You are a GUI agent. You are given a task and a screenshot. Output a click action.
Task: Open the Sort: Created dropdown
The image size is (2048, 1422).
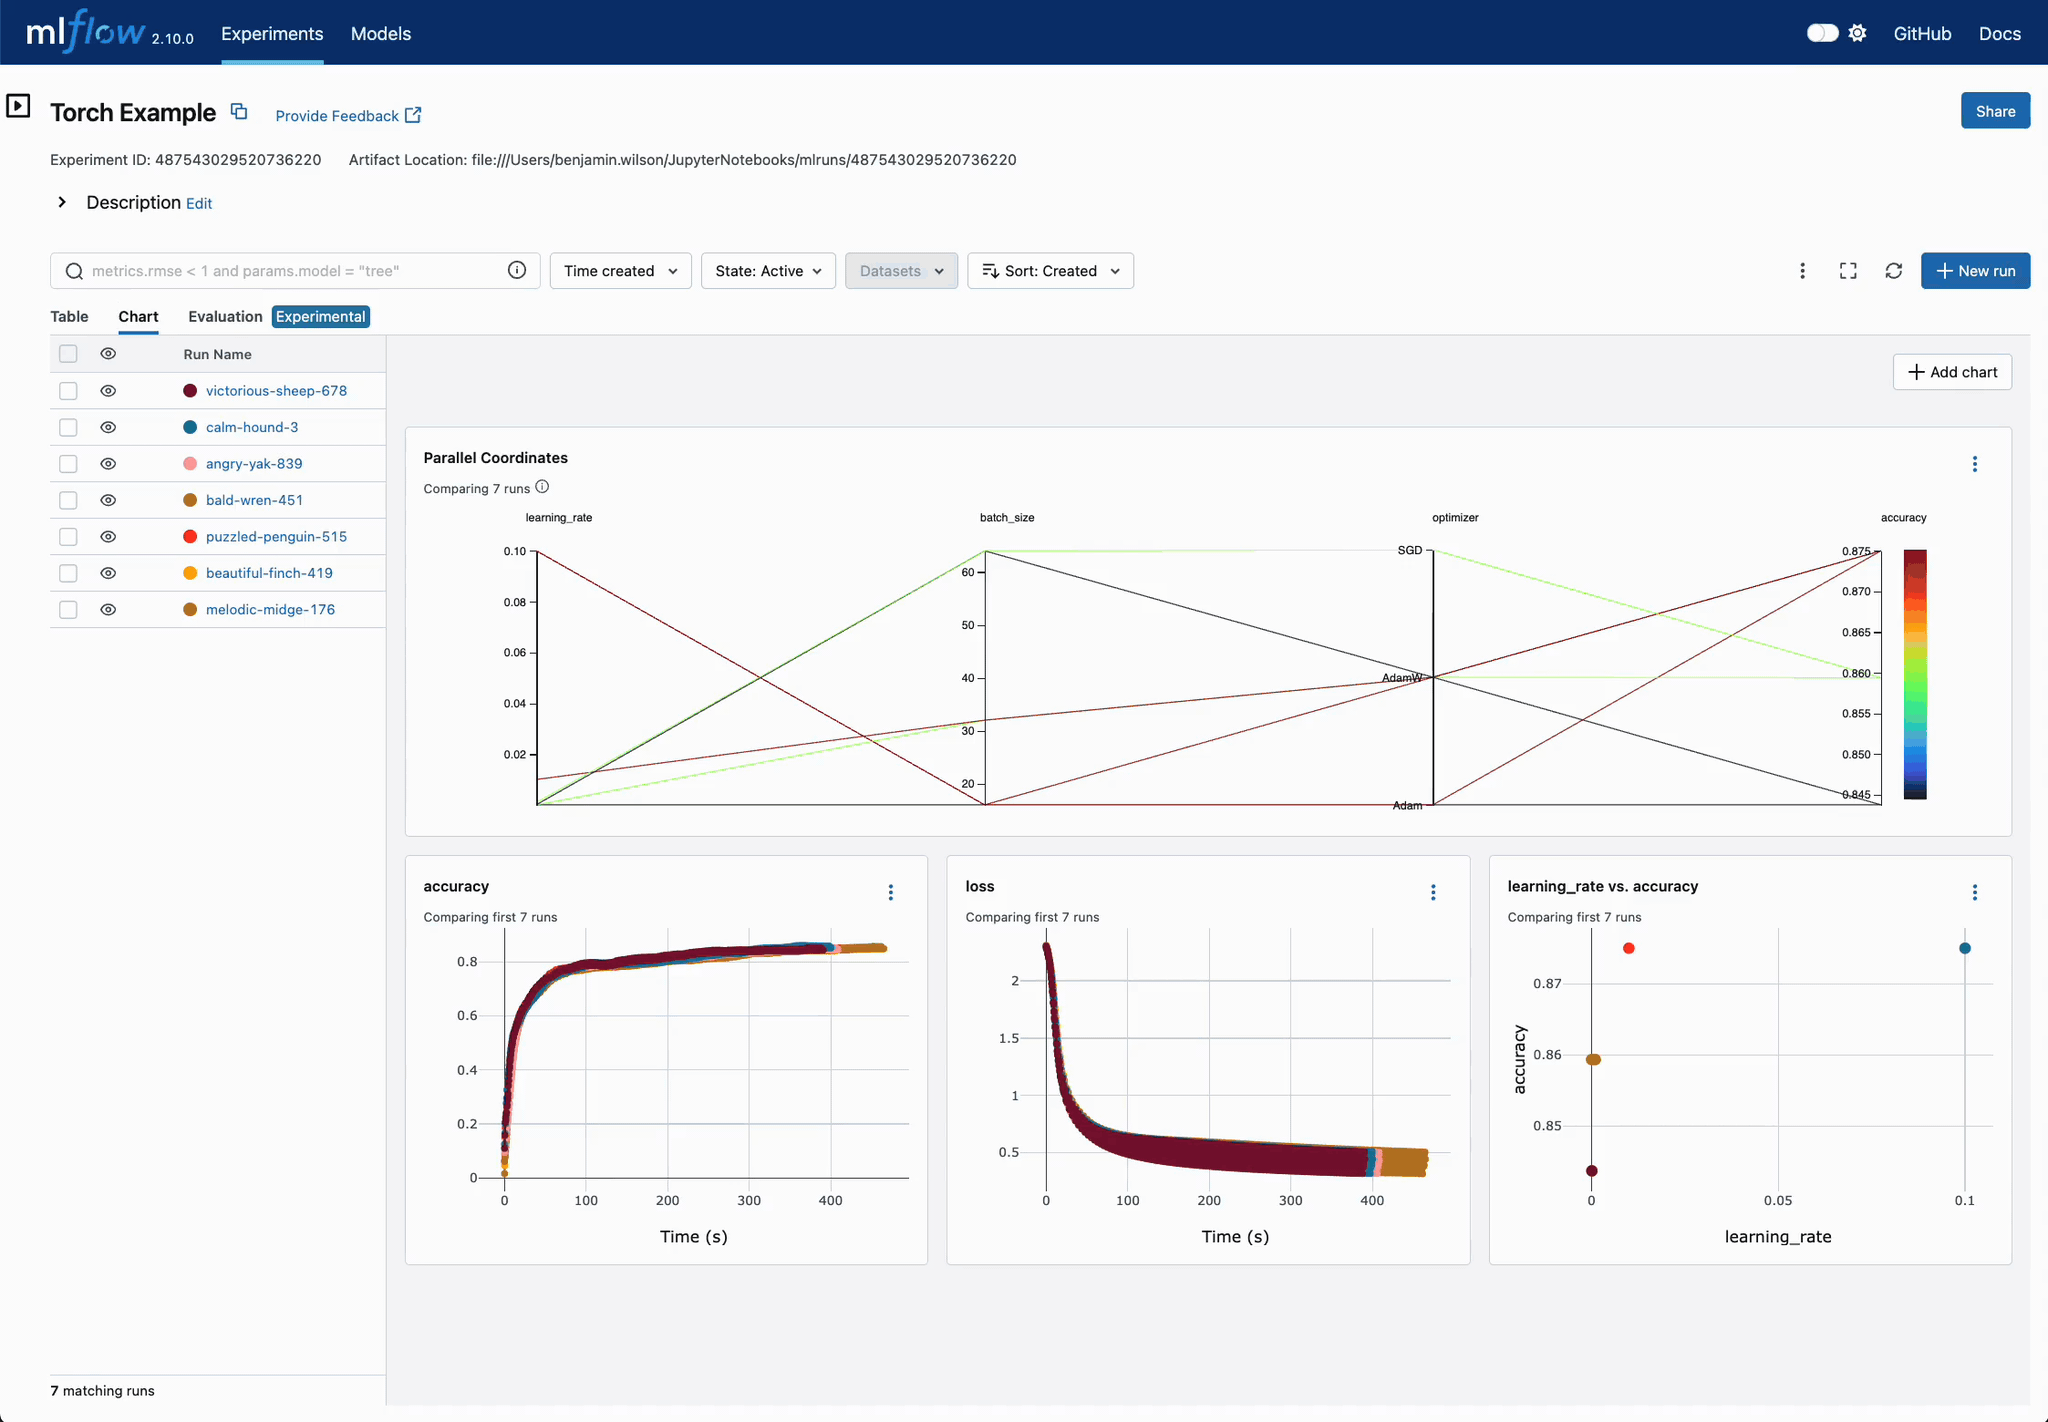tap(1050, 271)
